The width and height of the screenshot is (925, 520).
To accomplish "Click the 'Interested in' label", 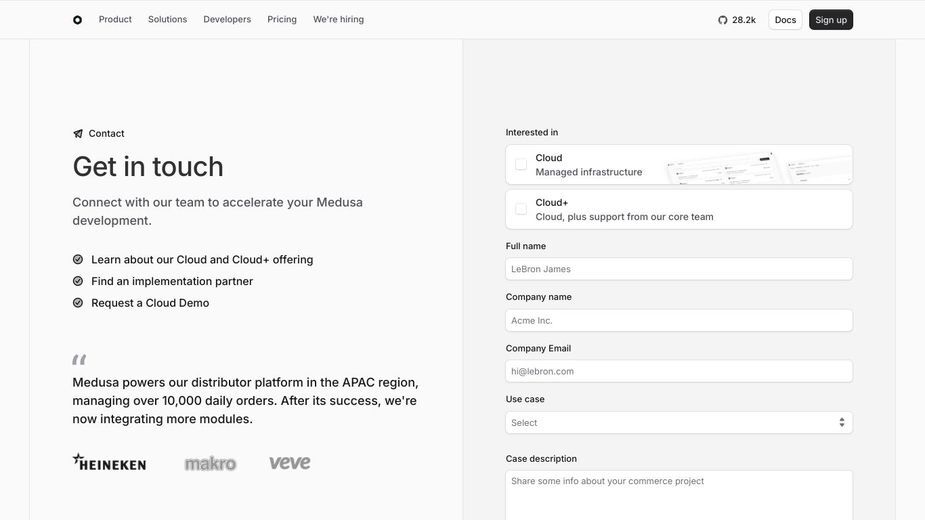I will coord(532,132).
